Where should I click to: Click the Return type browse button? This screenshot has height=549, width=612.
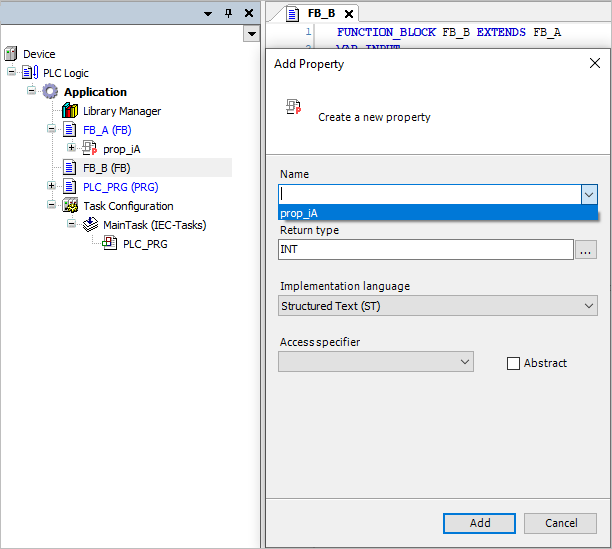[x=586, y=250]
